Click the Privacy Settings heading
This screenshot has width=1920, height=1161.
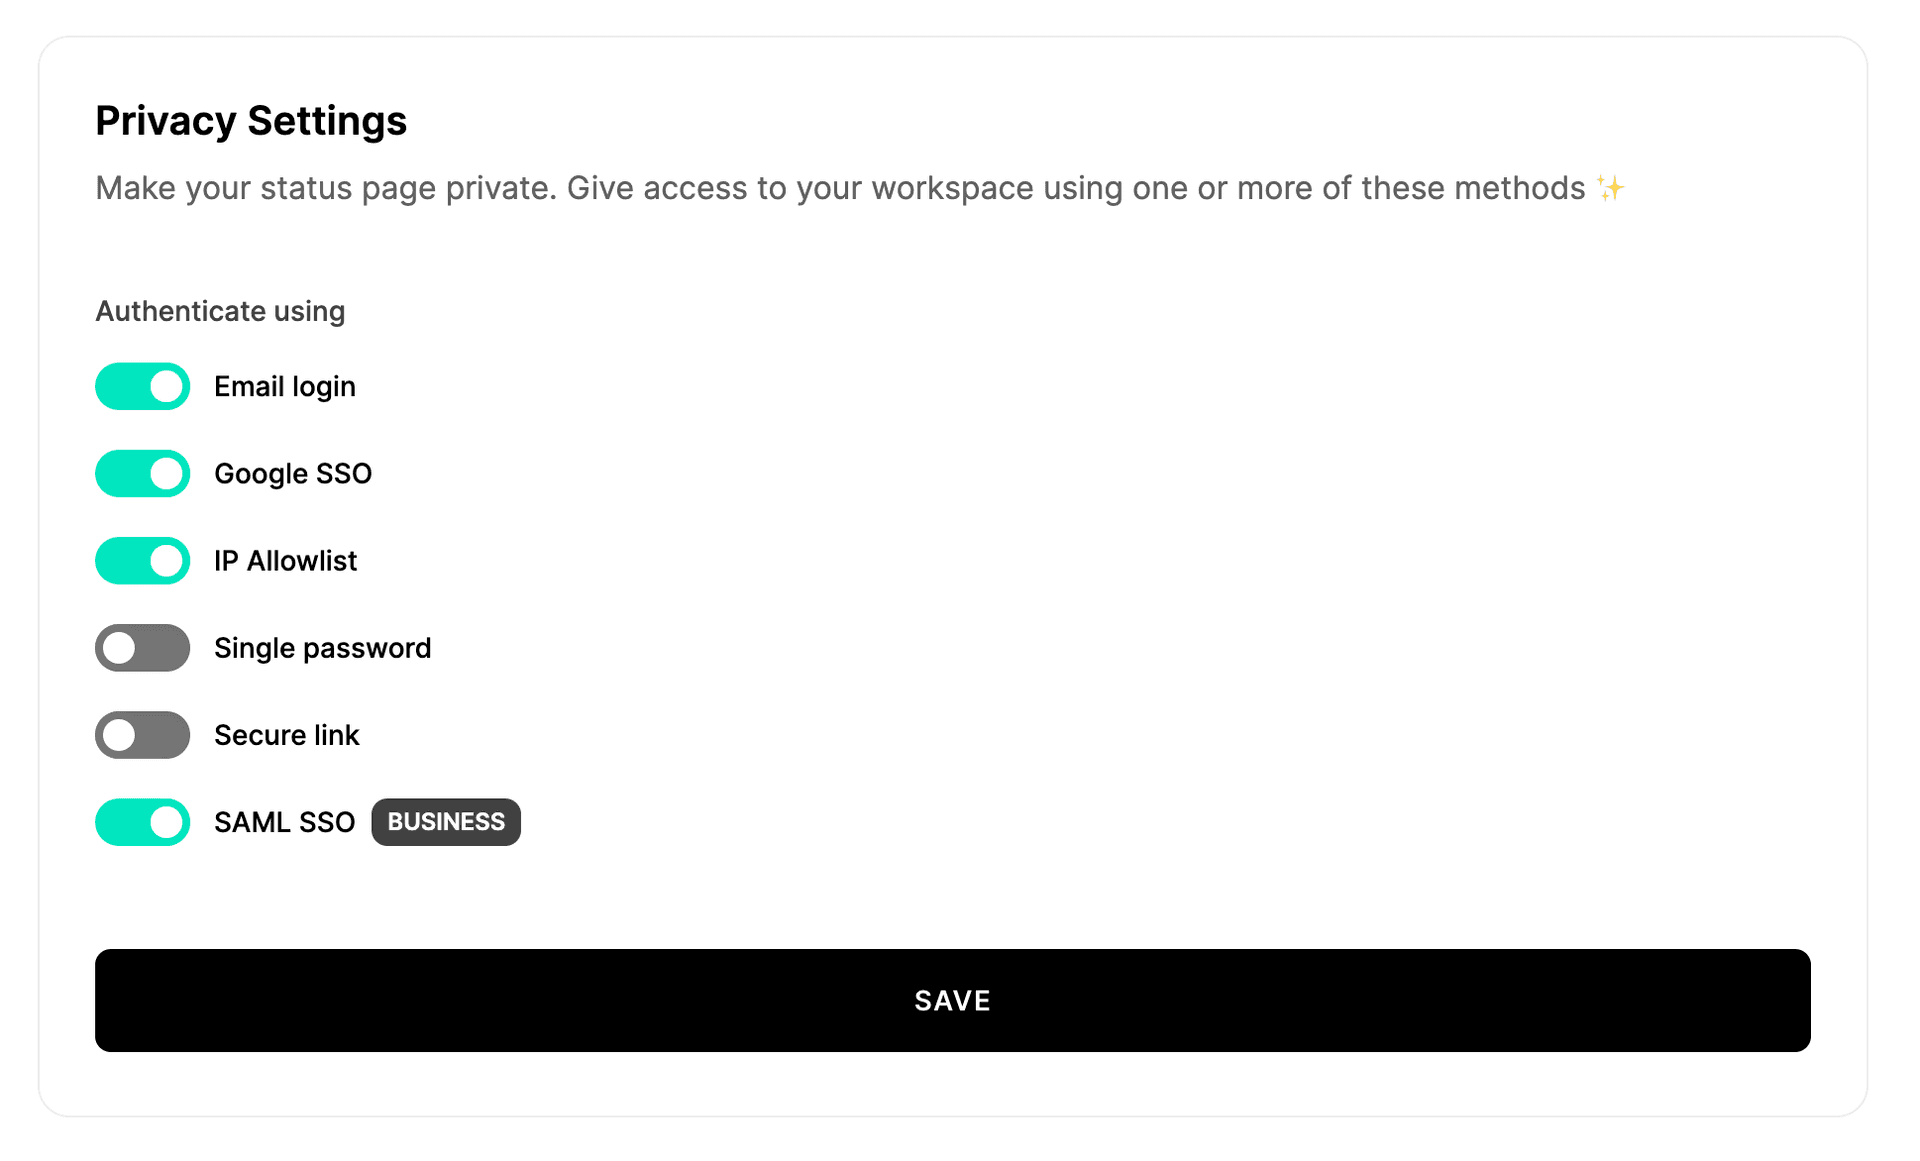(x=251, y=120)
